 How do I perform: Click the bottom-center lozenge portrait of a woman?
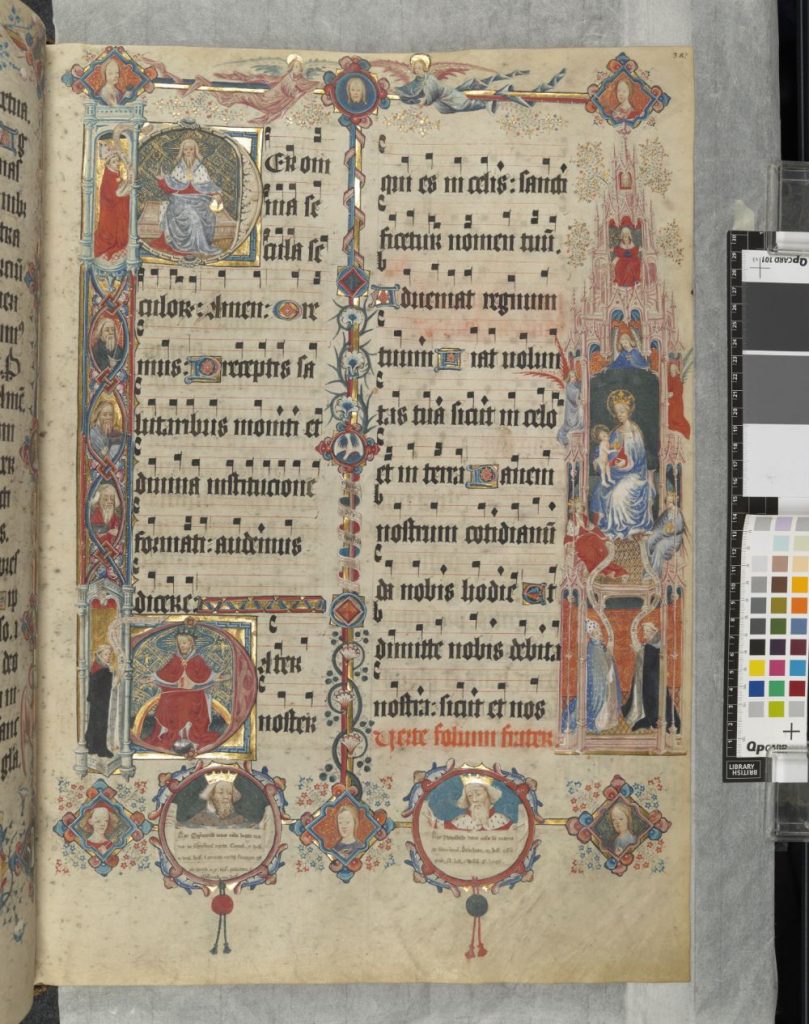[x=345, y=826]
